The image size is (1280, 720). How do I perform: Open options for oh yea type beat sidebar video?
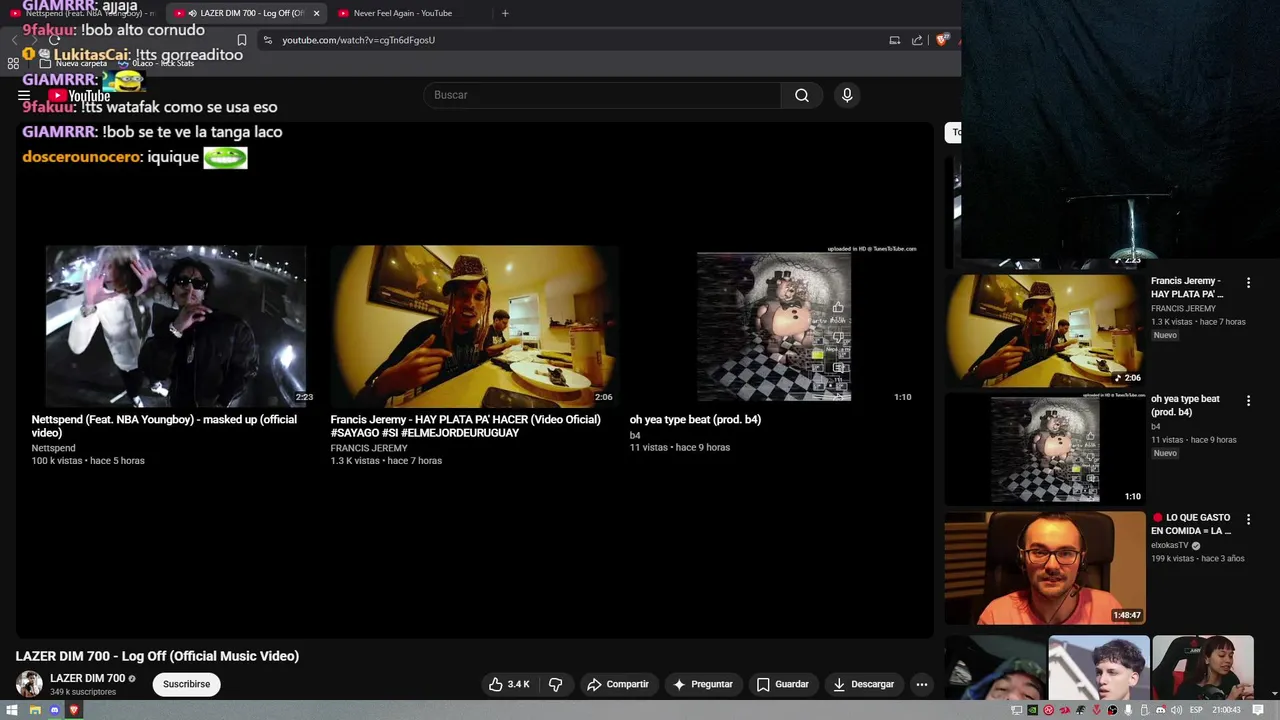pos(1248,400)
